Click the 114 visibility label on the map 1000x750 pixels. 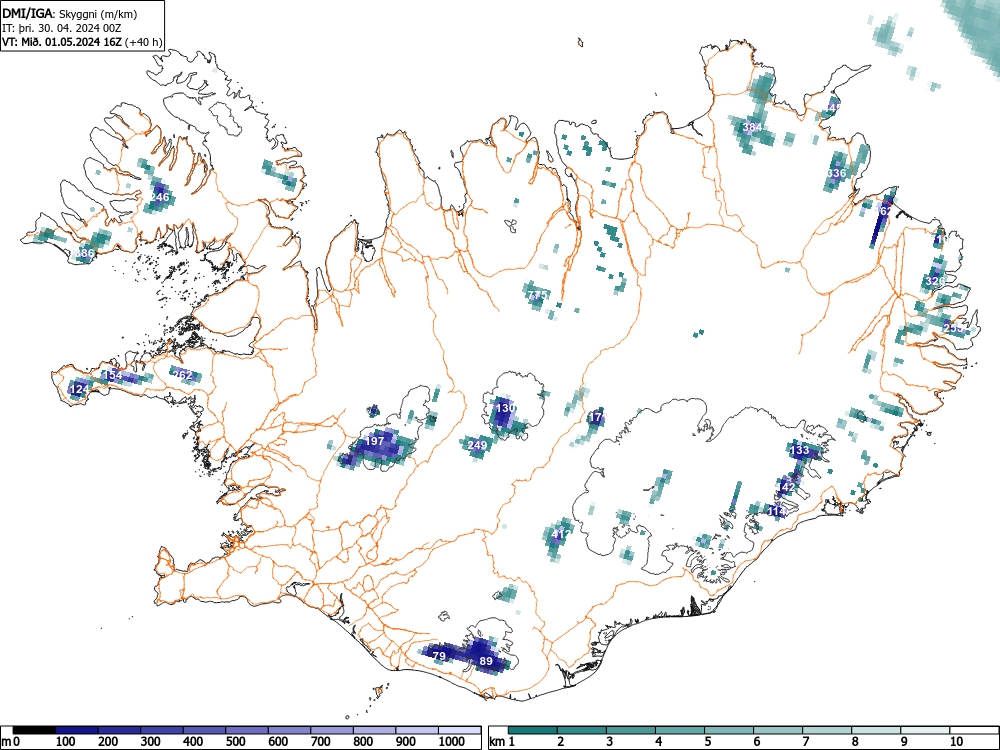click(776, 511)
